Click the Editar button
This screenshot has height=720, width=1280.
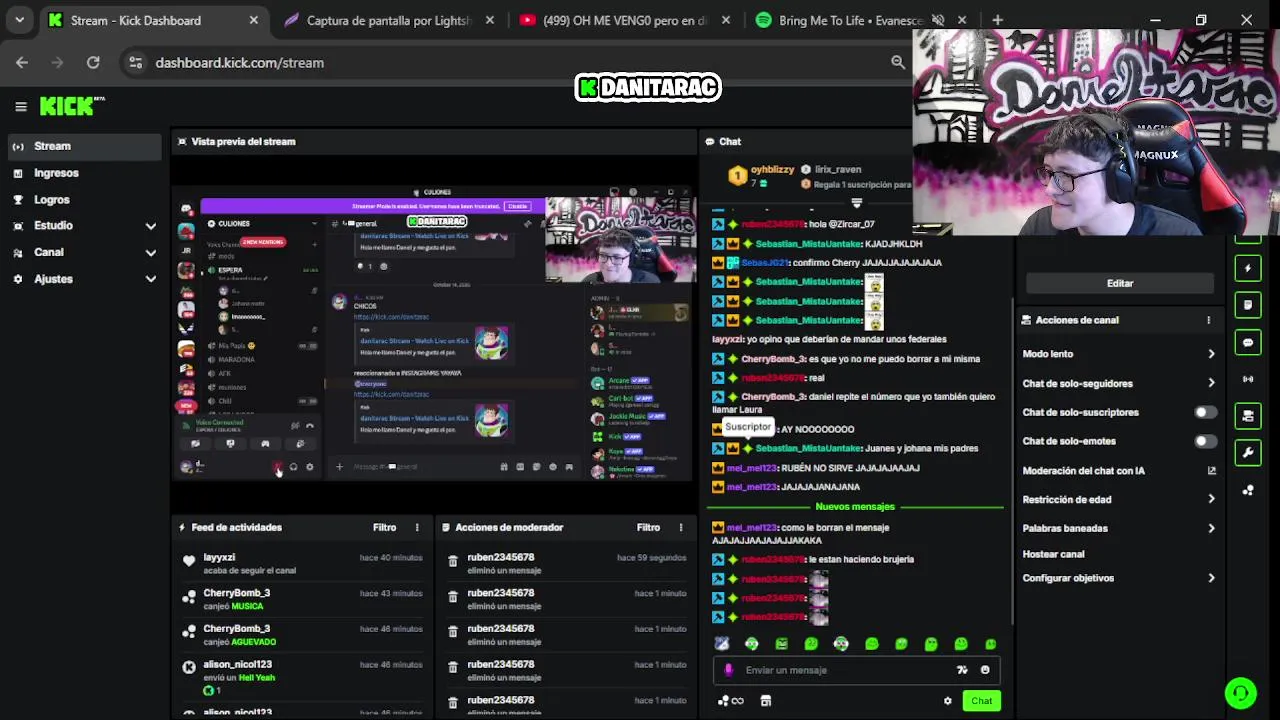(x=1119, y=283)
